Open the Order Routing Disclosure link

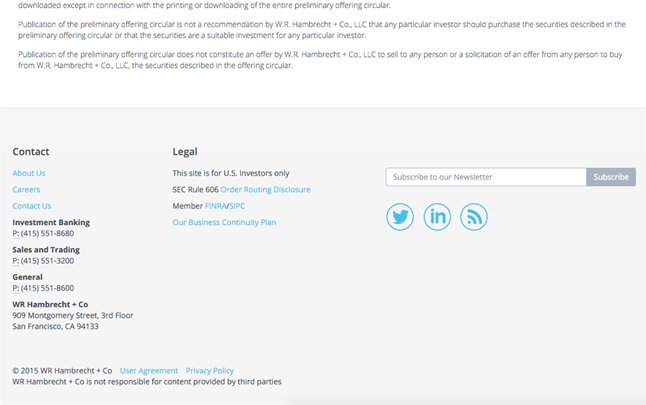point(265,189)
